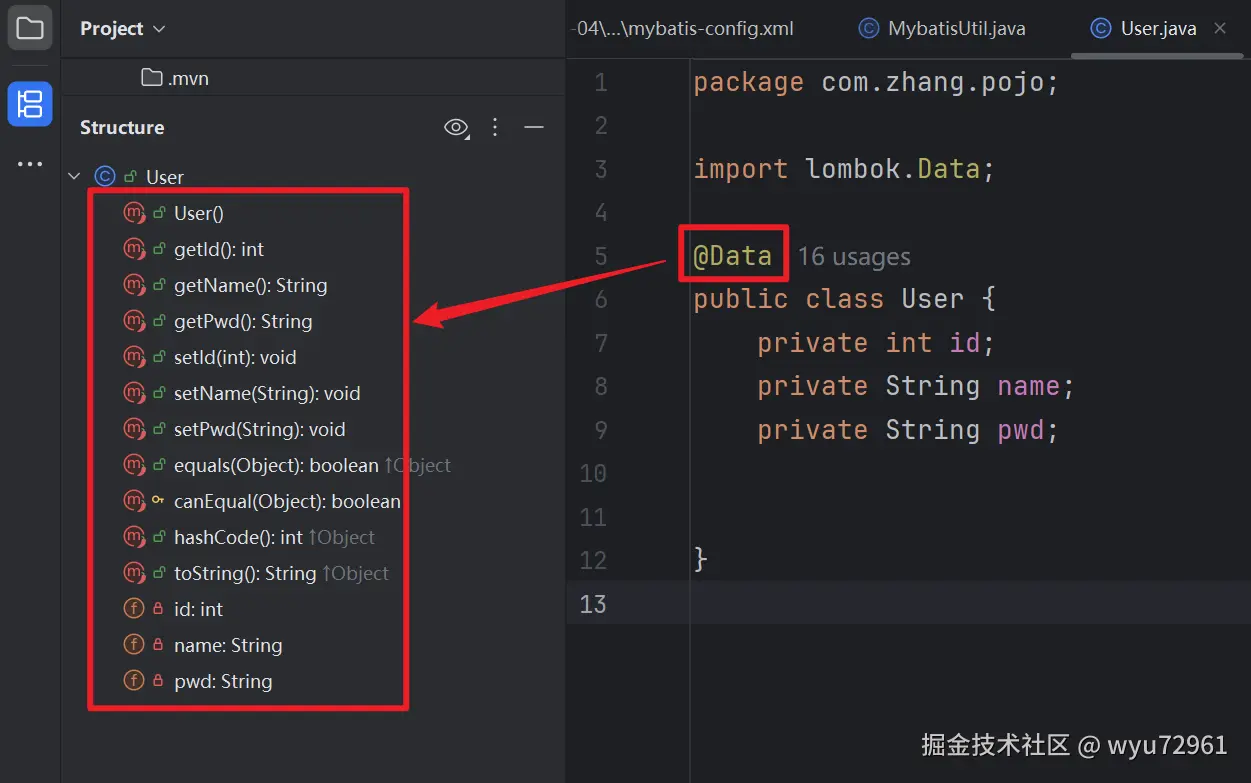Select field id: int
The width and height of the screenshot is (1251, 783).
click(198, 609)
